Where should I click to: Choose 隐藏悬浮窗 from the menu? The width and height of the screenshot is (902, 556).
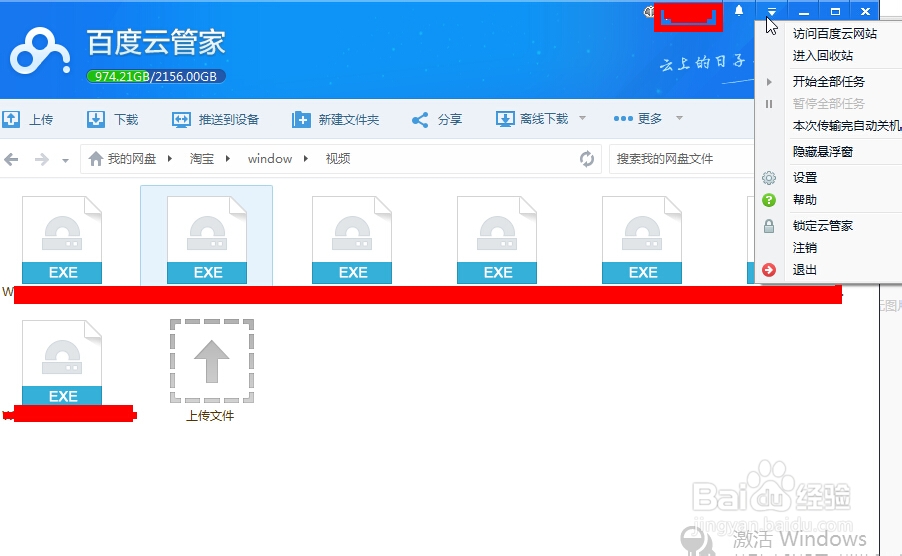823,151
